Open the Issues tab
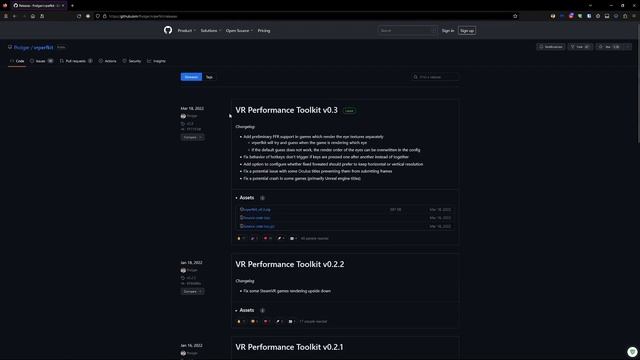The width and height of the screenshot is (640, 360). click(41, 61)
